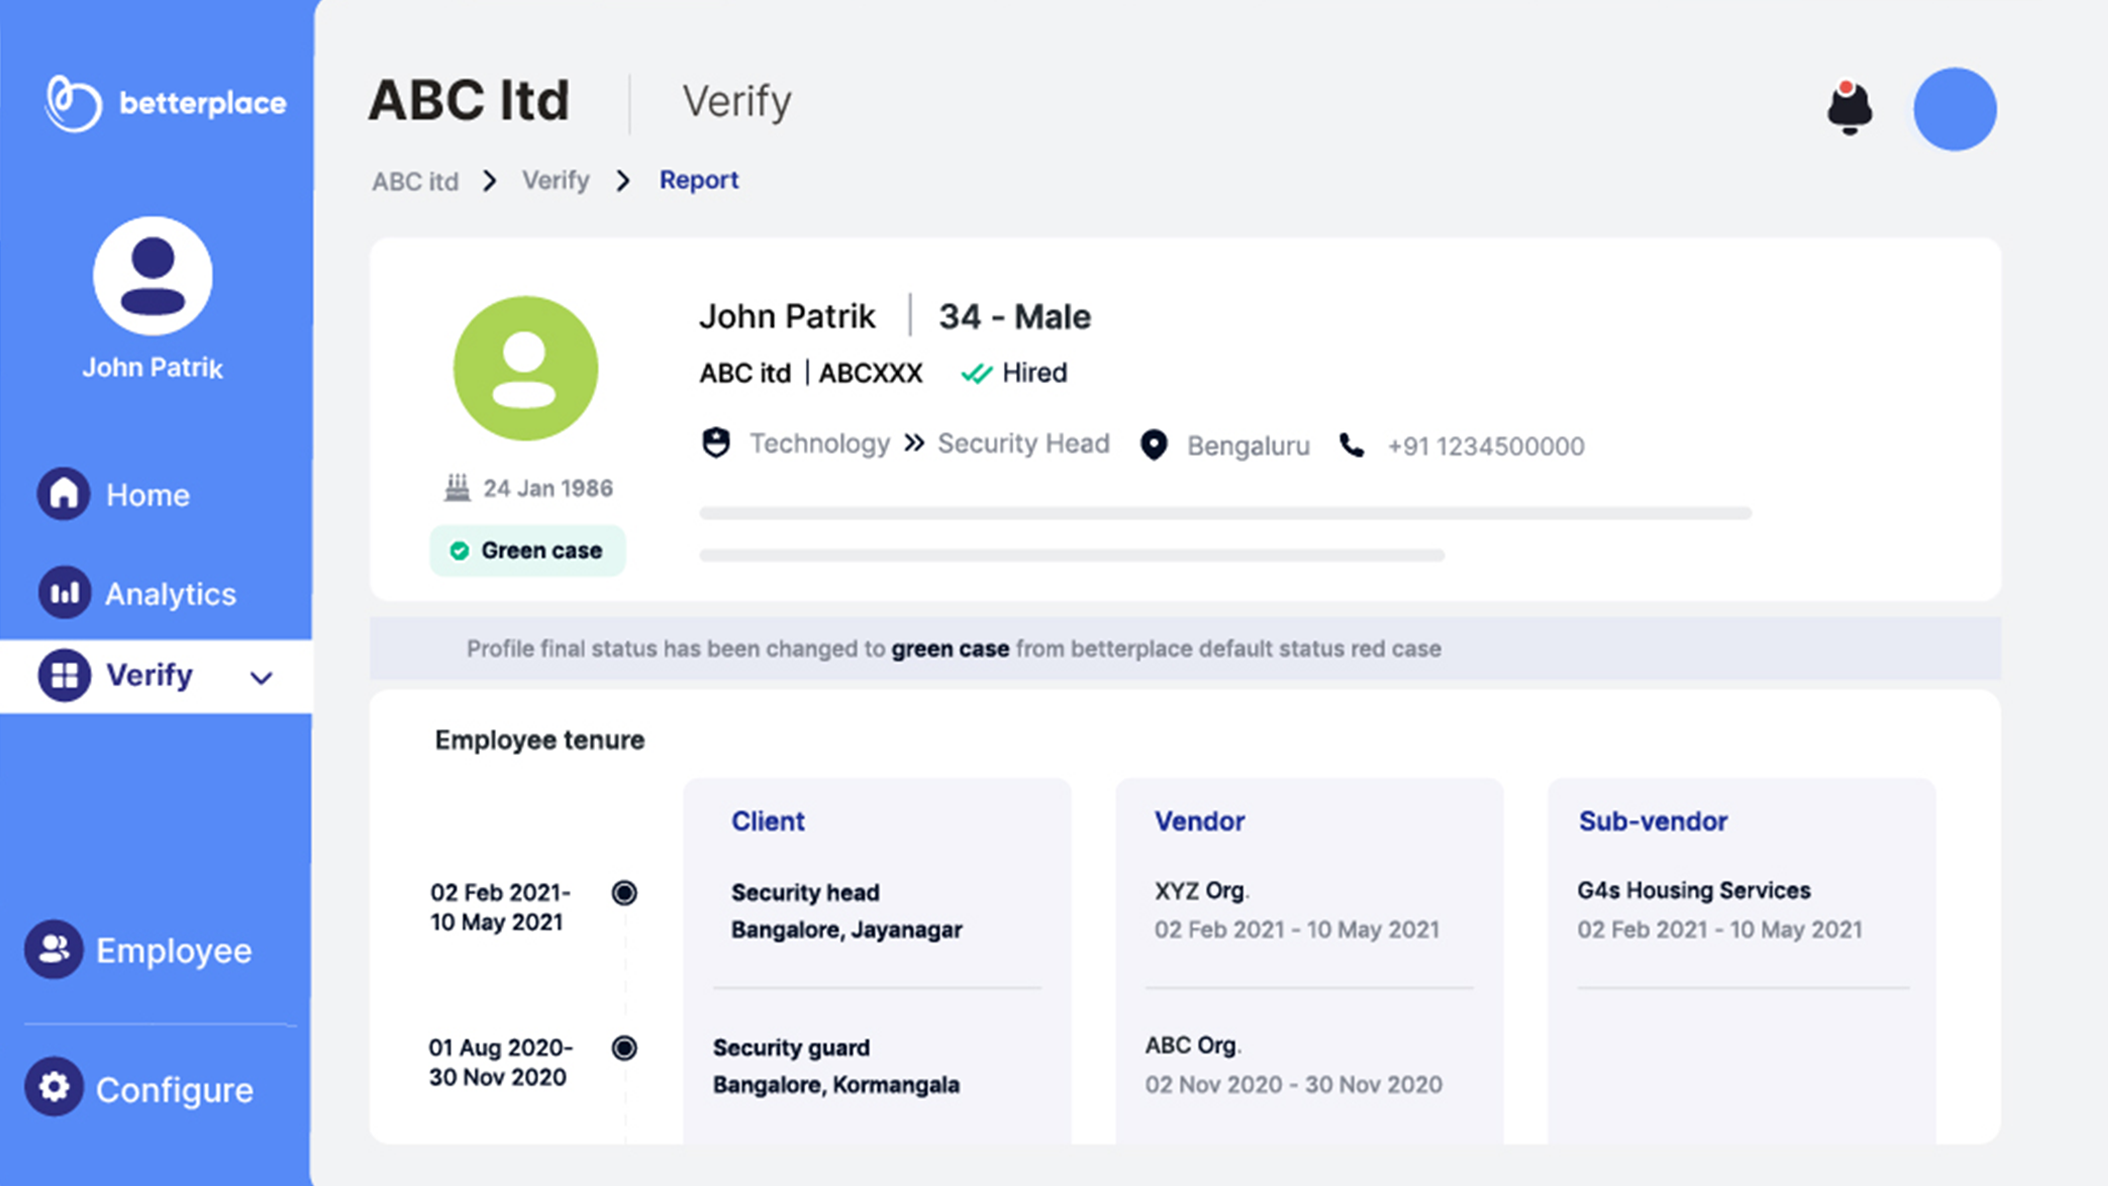Click the phone icon beside number

click(1352, 445)
